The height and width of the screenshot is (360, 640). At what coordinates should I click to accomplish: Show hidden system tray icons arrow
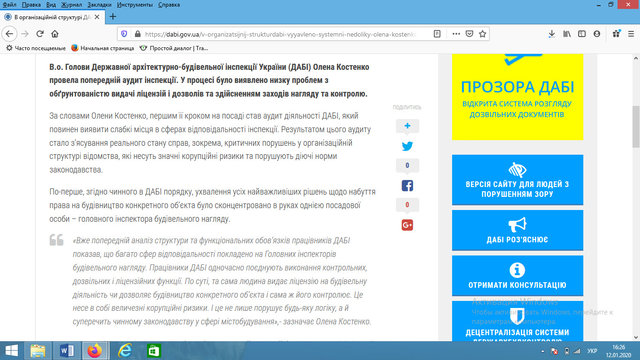542,351
